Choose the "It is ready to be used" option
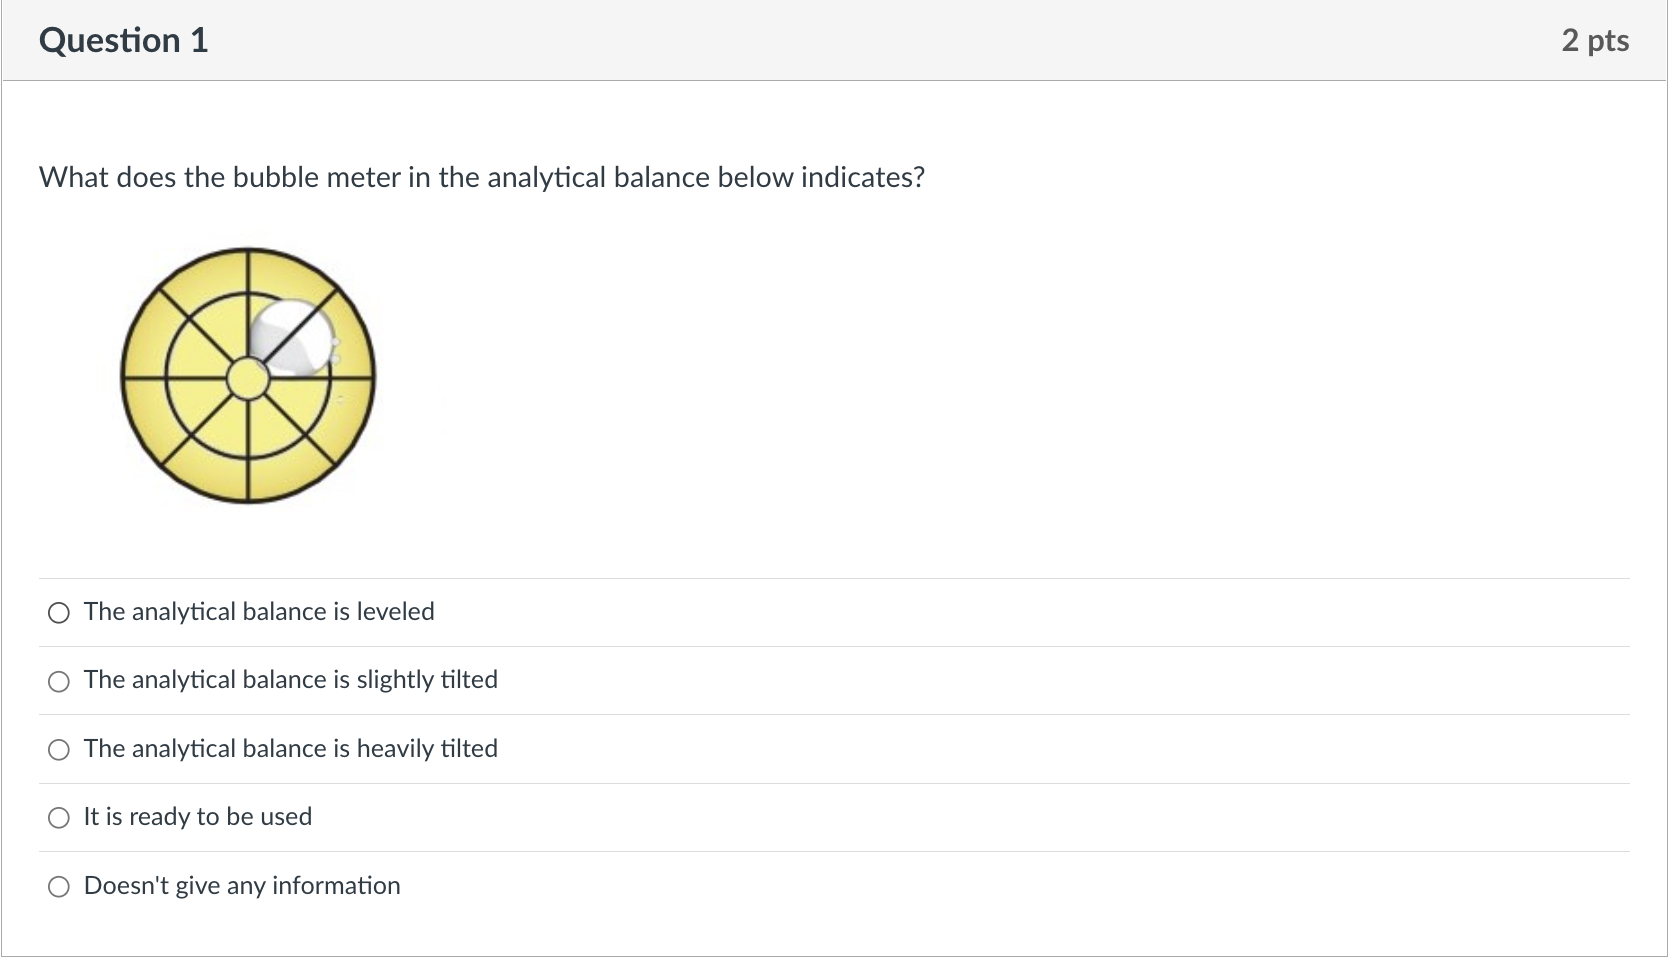This screenshot has height=968, width=1676. [58, 817]
